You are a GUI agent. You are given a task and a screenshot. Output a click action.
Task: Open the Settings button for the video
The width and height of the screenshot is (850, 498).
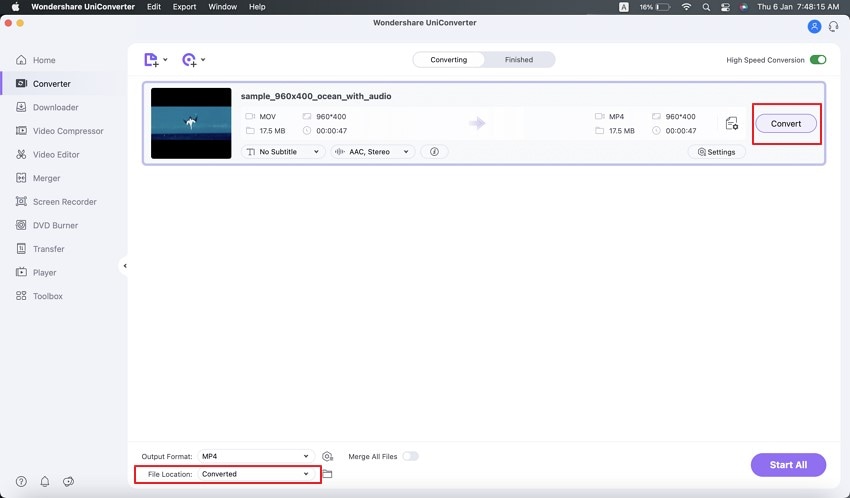pyautogui.click(x=717, y=152)
